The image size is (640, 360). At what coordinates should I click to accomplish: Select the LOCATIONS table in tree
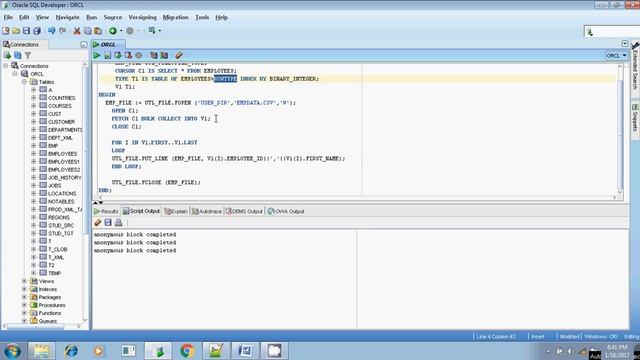62,193
